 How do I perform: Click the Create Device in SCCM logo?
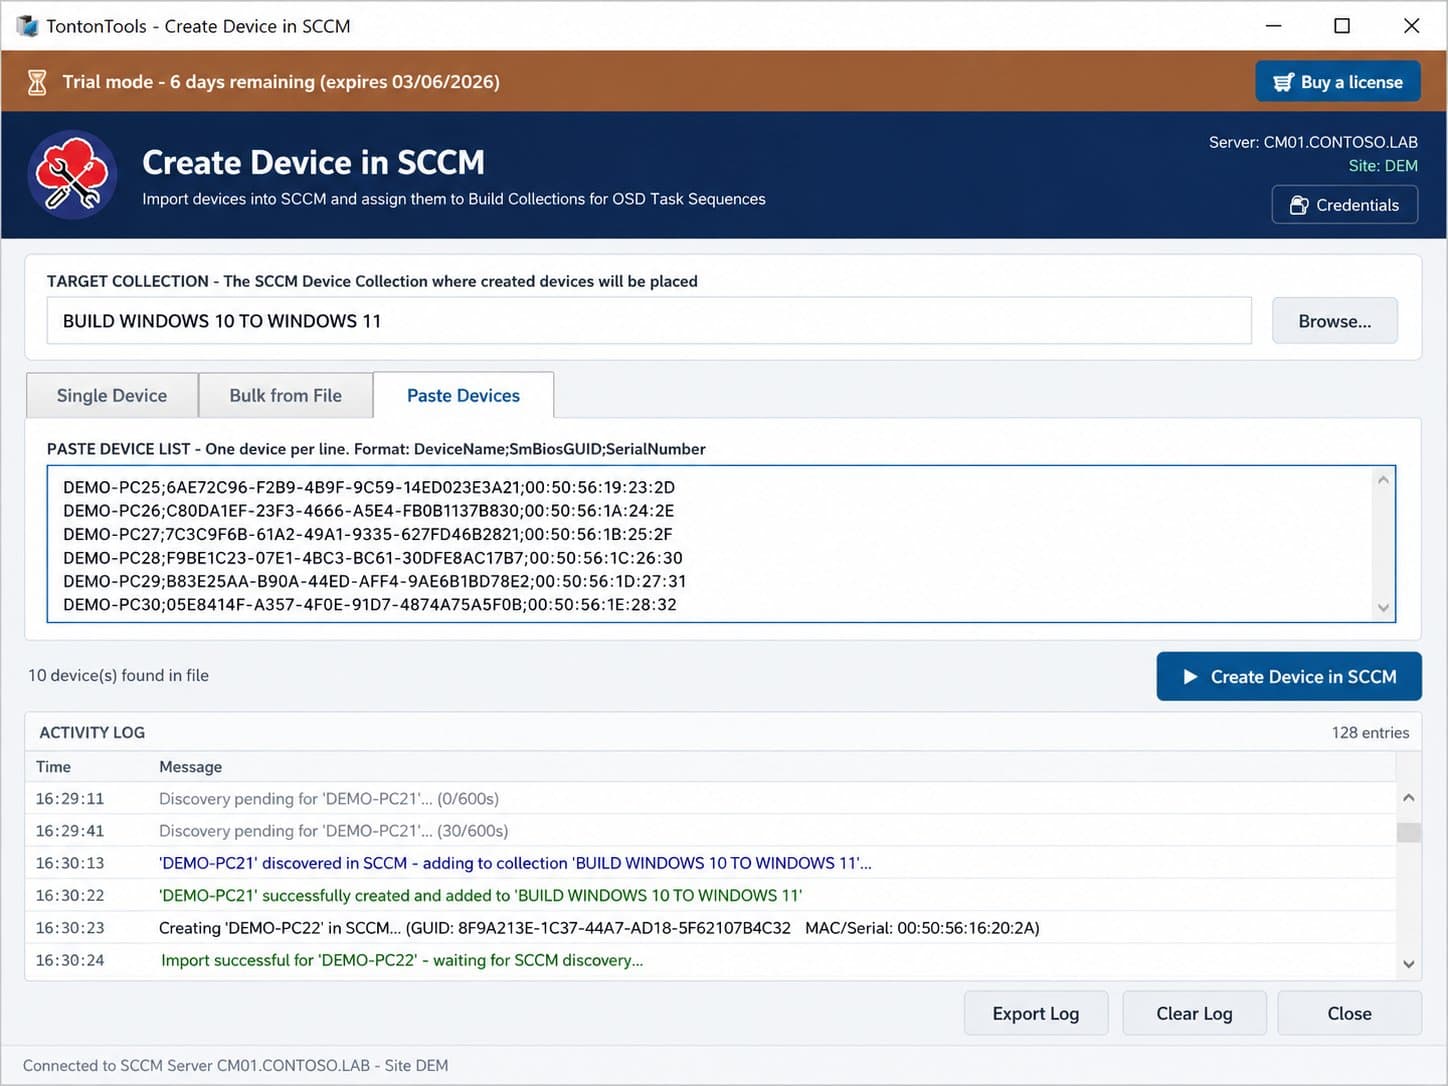(x=72, y=174)
